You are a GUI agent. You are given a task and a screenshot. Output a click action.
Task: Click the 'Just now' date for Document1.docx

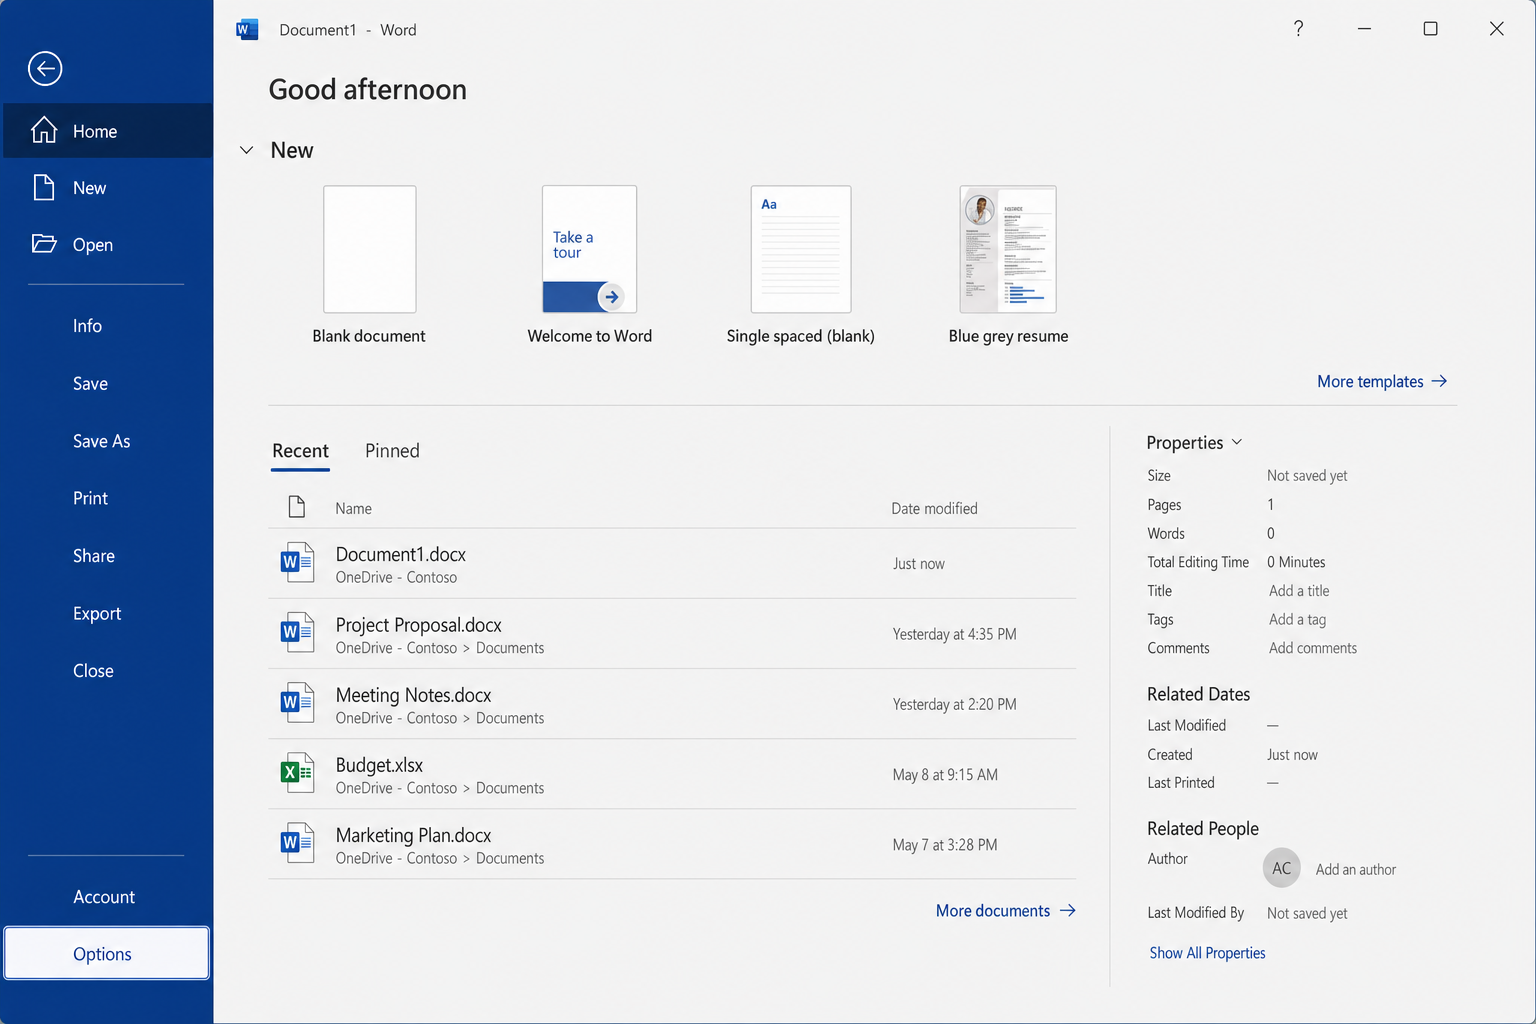[918, 564]
